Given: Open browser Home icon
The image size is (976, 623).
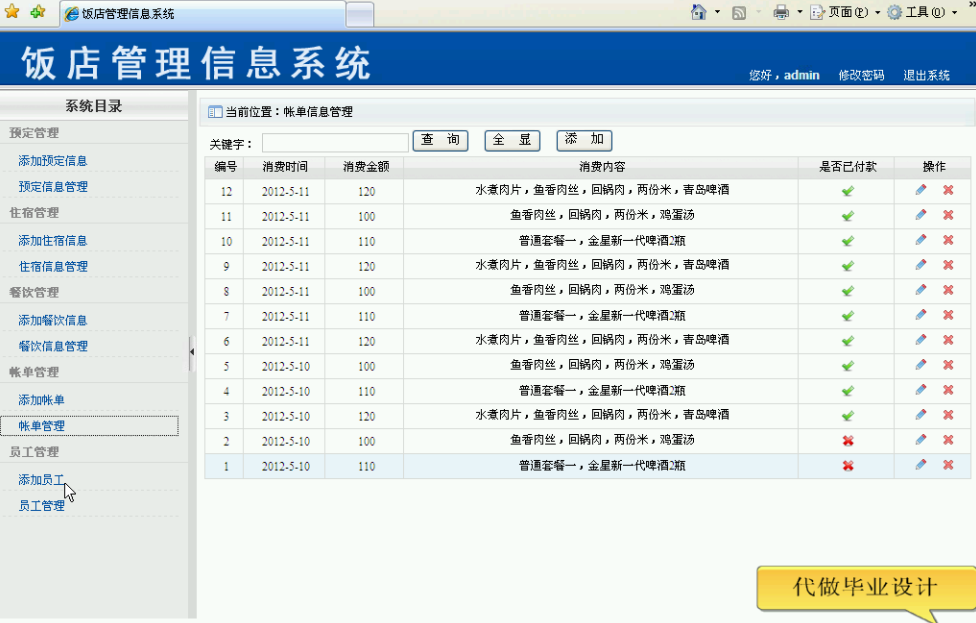Looking at the screenshot, I should point(699,12).
